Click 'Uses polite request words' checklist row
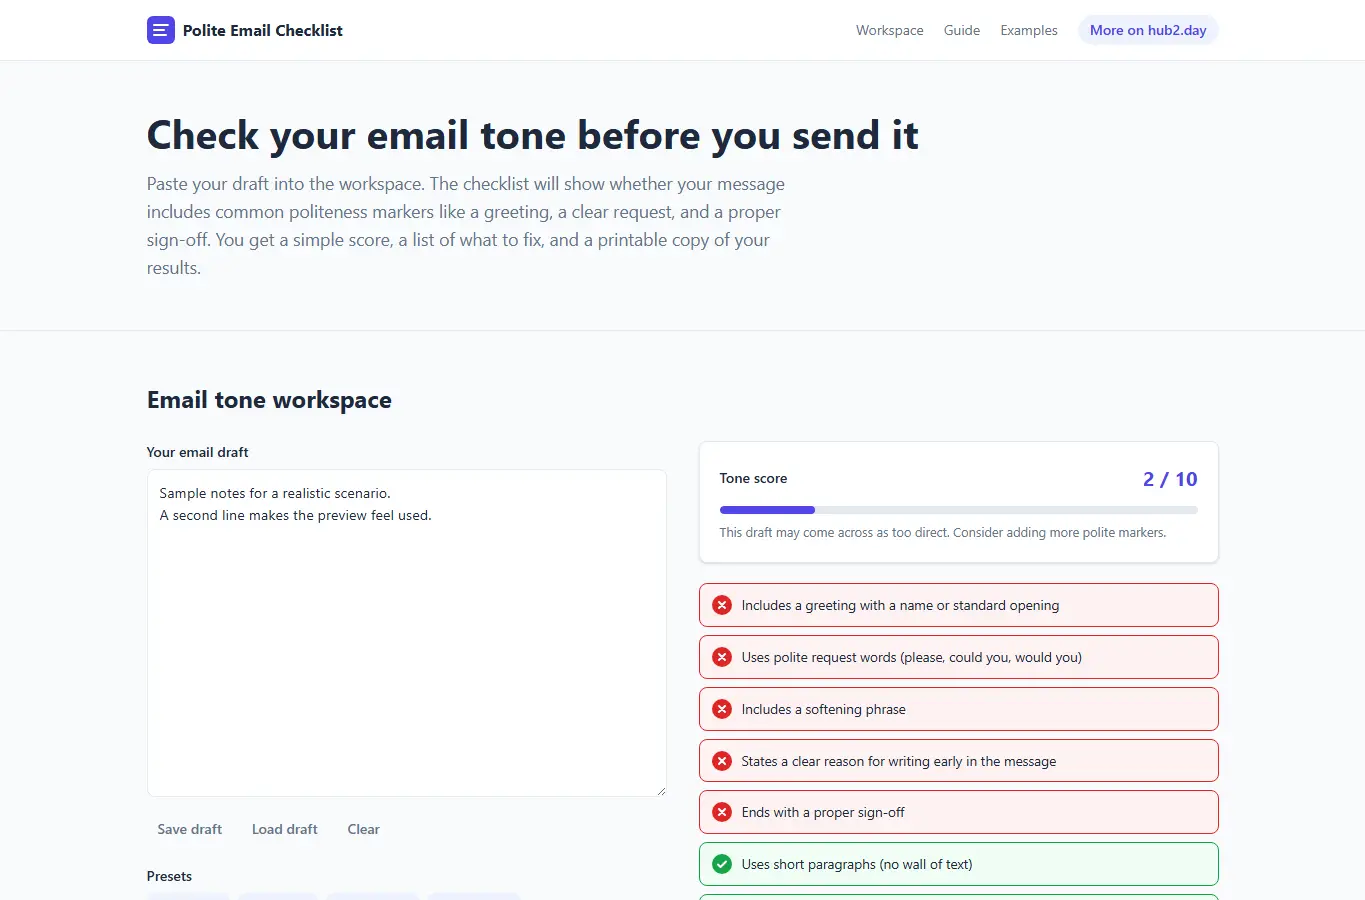Viewport: 1365px width, 900px height. (959, 657)
